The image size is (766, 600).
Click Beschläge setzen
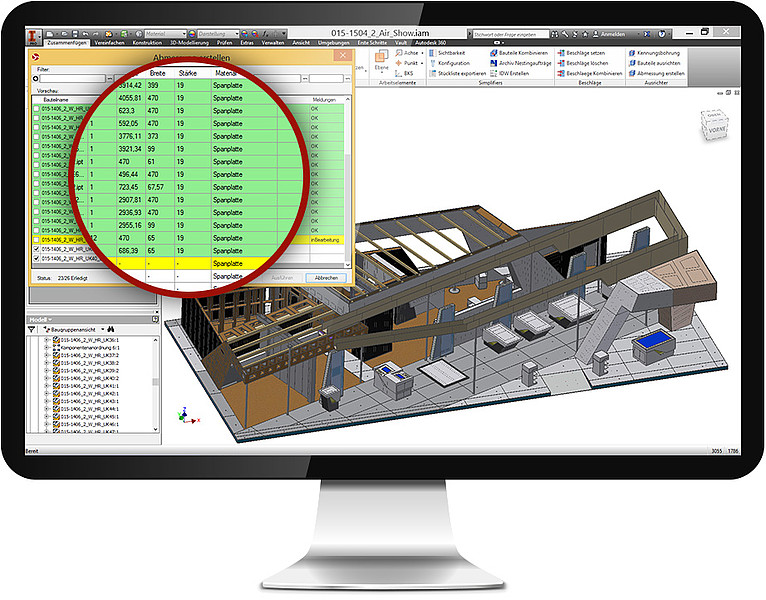pos(581,53)
